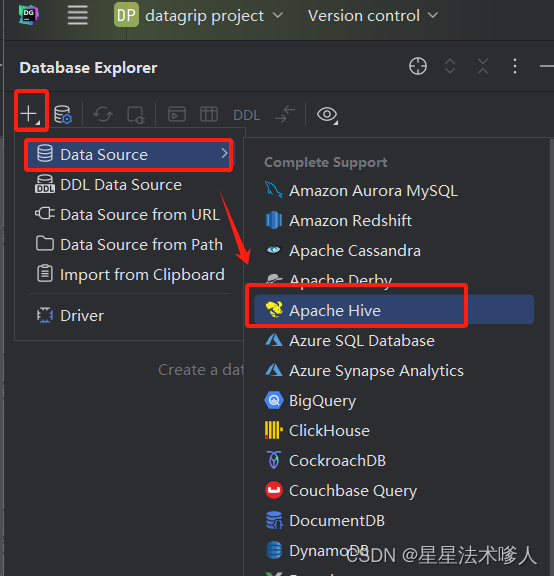Screen dimensions: 554x576
Task: Click the Jump to source arrows icon
Action: coord(285,114)
